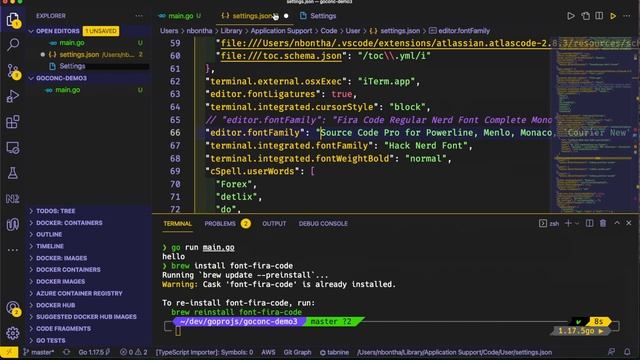Open the Search view
640x360 pixels.
pos(13,44)
